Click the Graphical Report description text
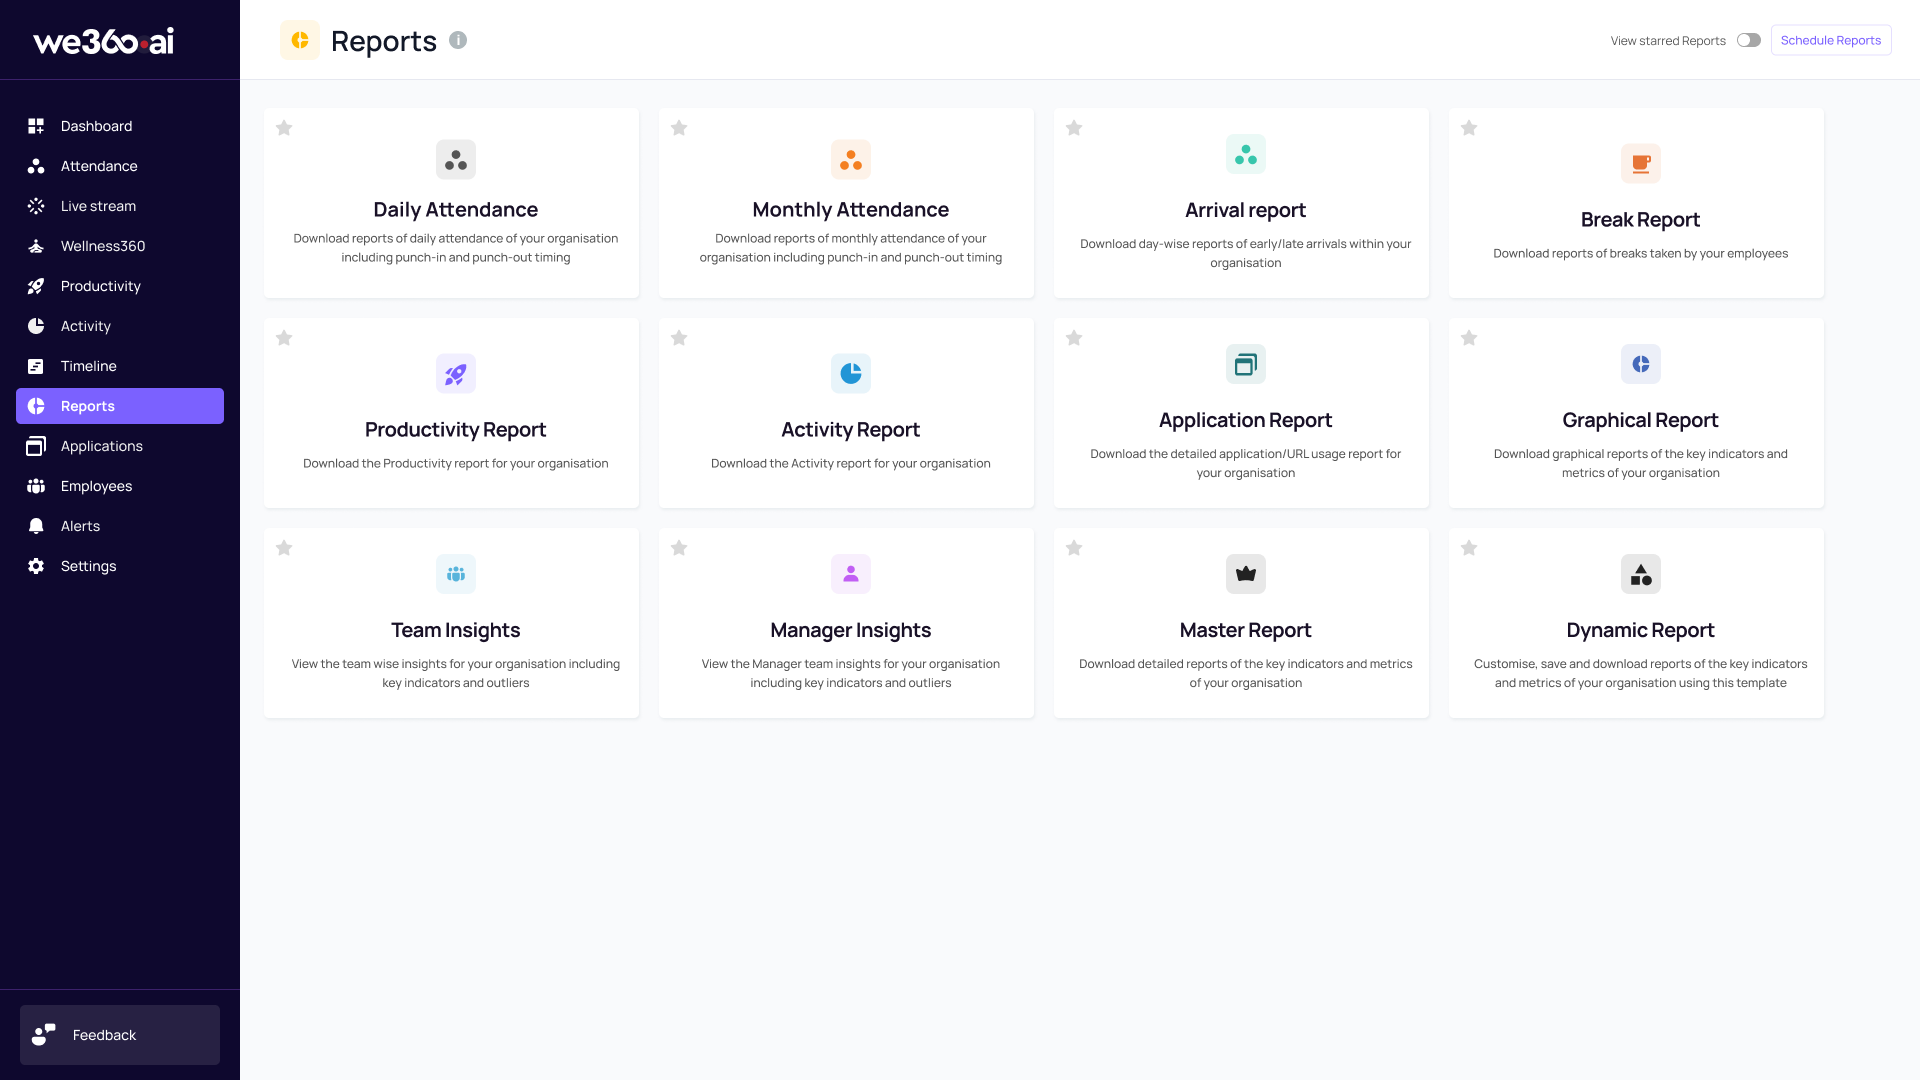Image resolution: width=1920 pixels, height=1080 pixels. coord(1641,463)
